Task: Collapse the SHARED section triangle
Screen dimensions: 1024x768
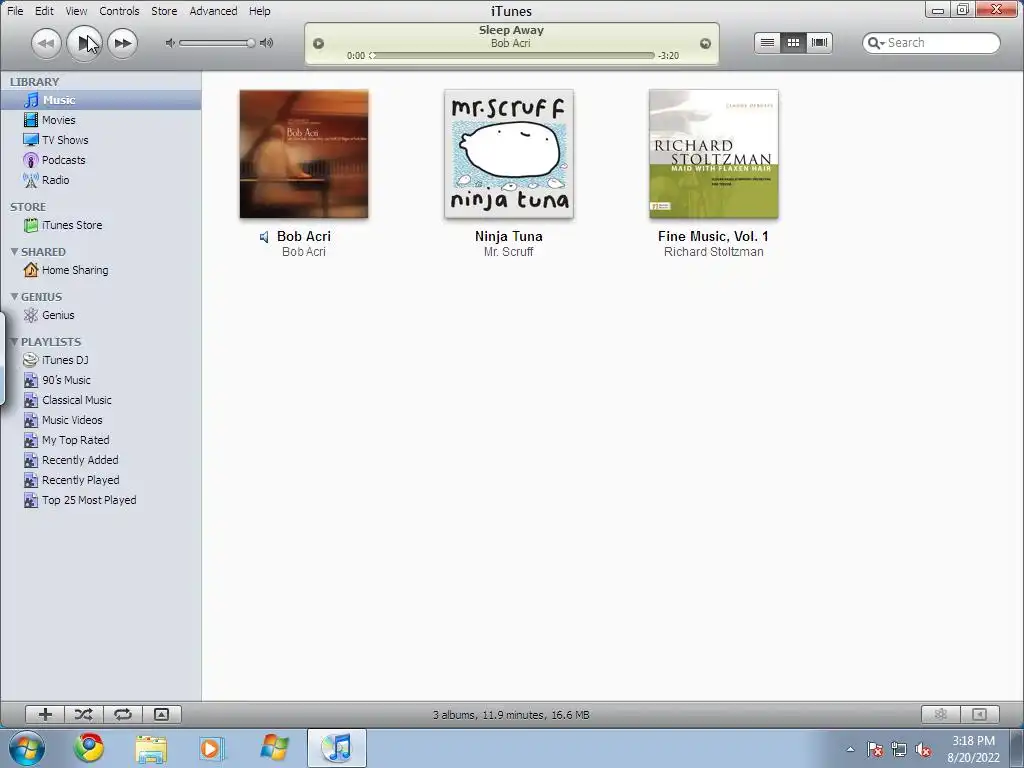Action: coord(14,251)
